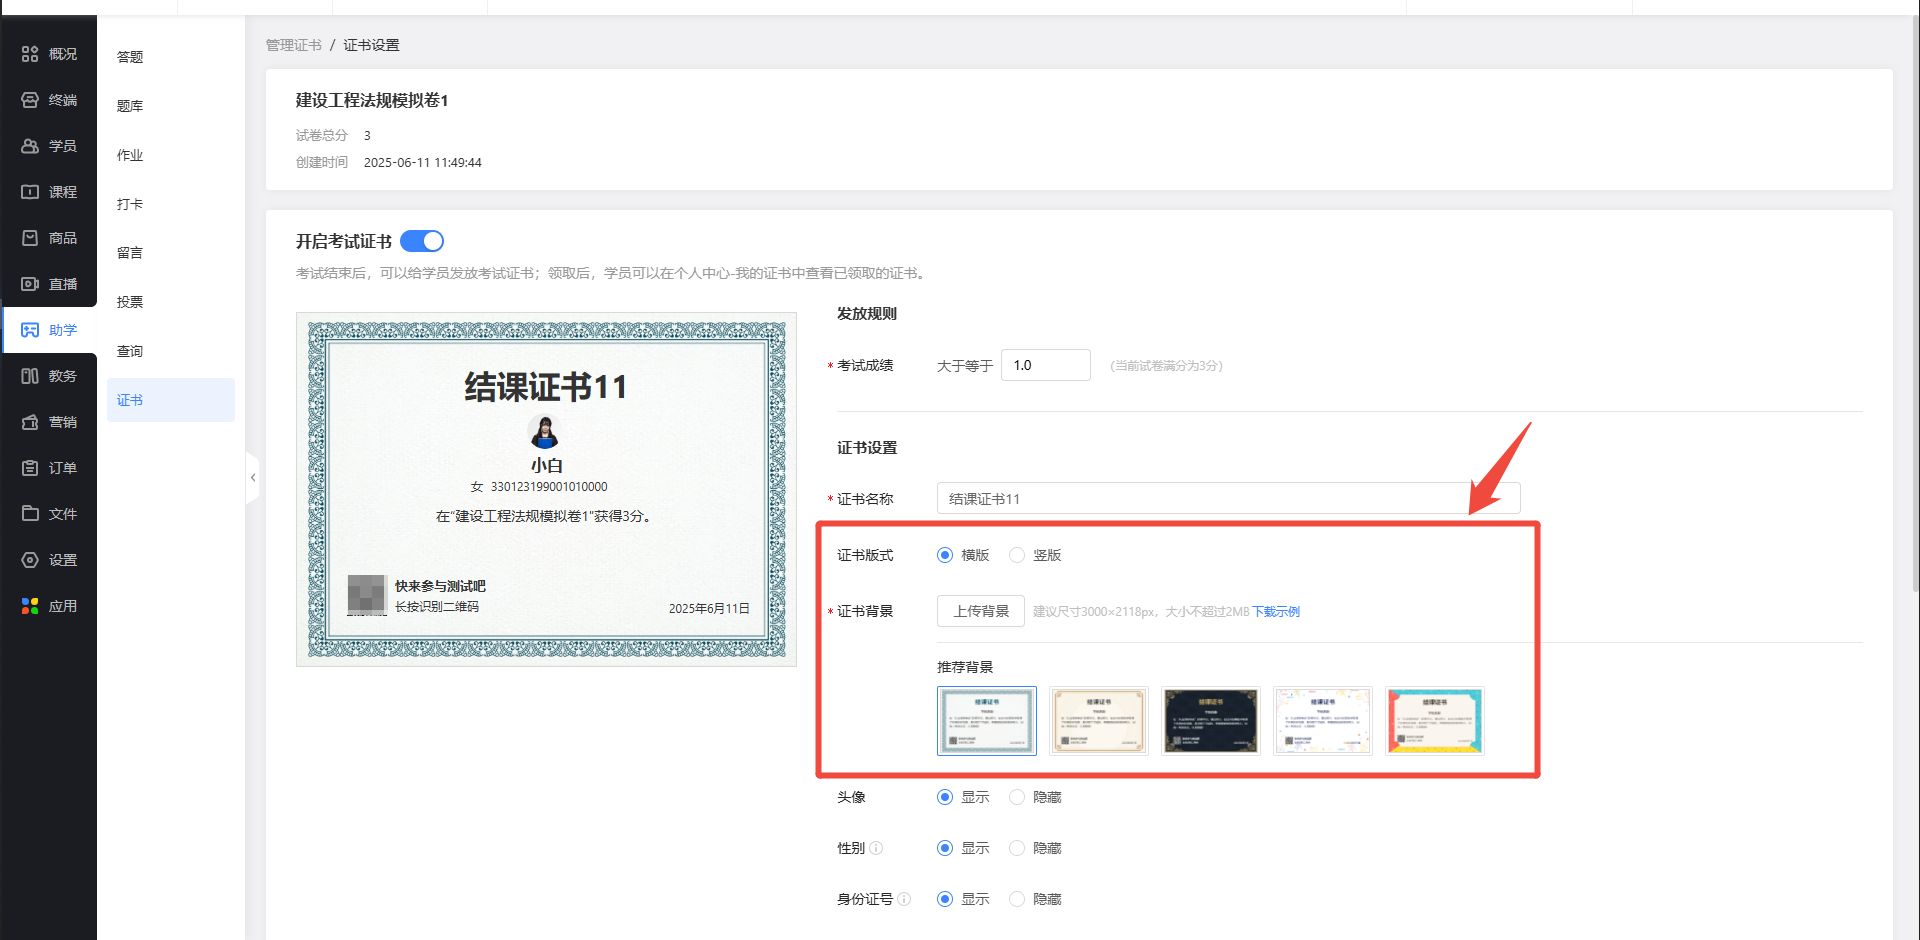1920x940 pixels.
Task: Select the 竖版 portrait layout radio button
Action: click(x=1017, y=555)
